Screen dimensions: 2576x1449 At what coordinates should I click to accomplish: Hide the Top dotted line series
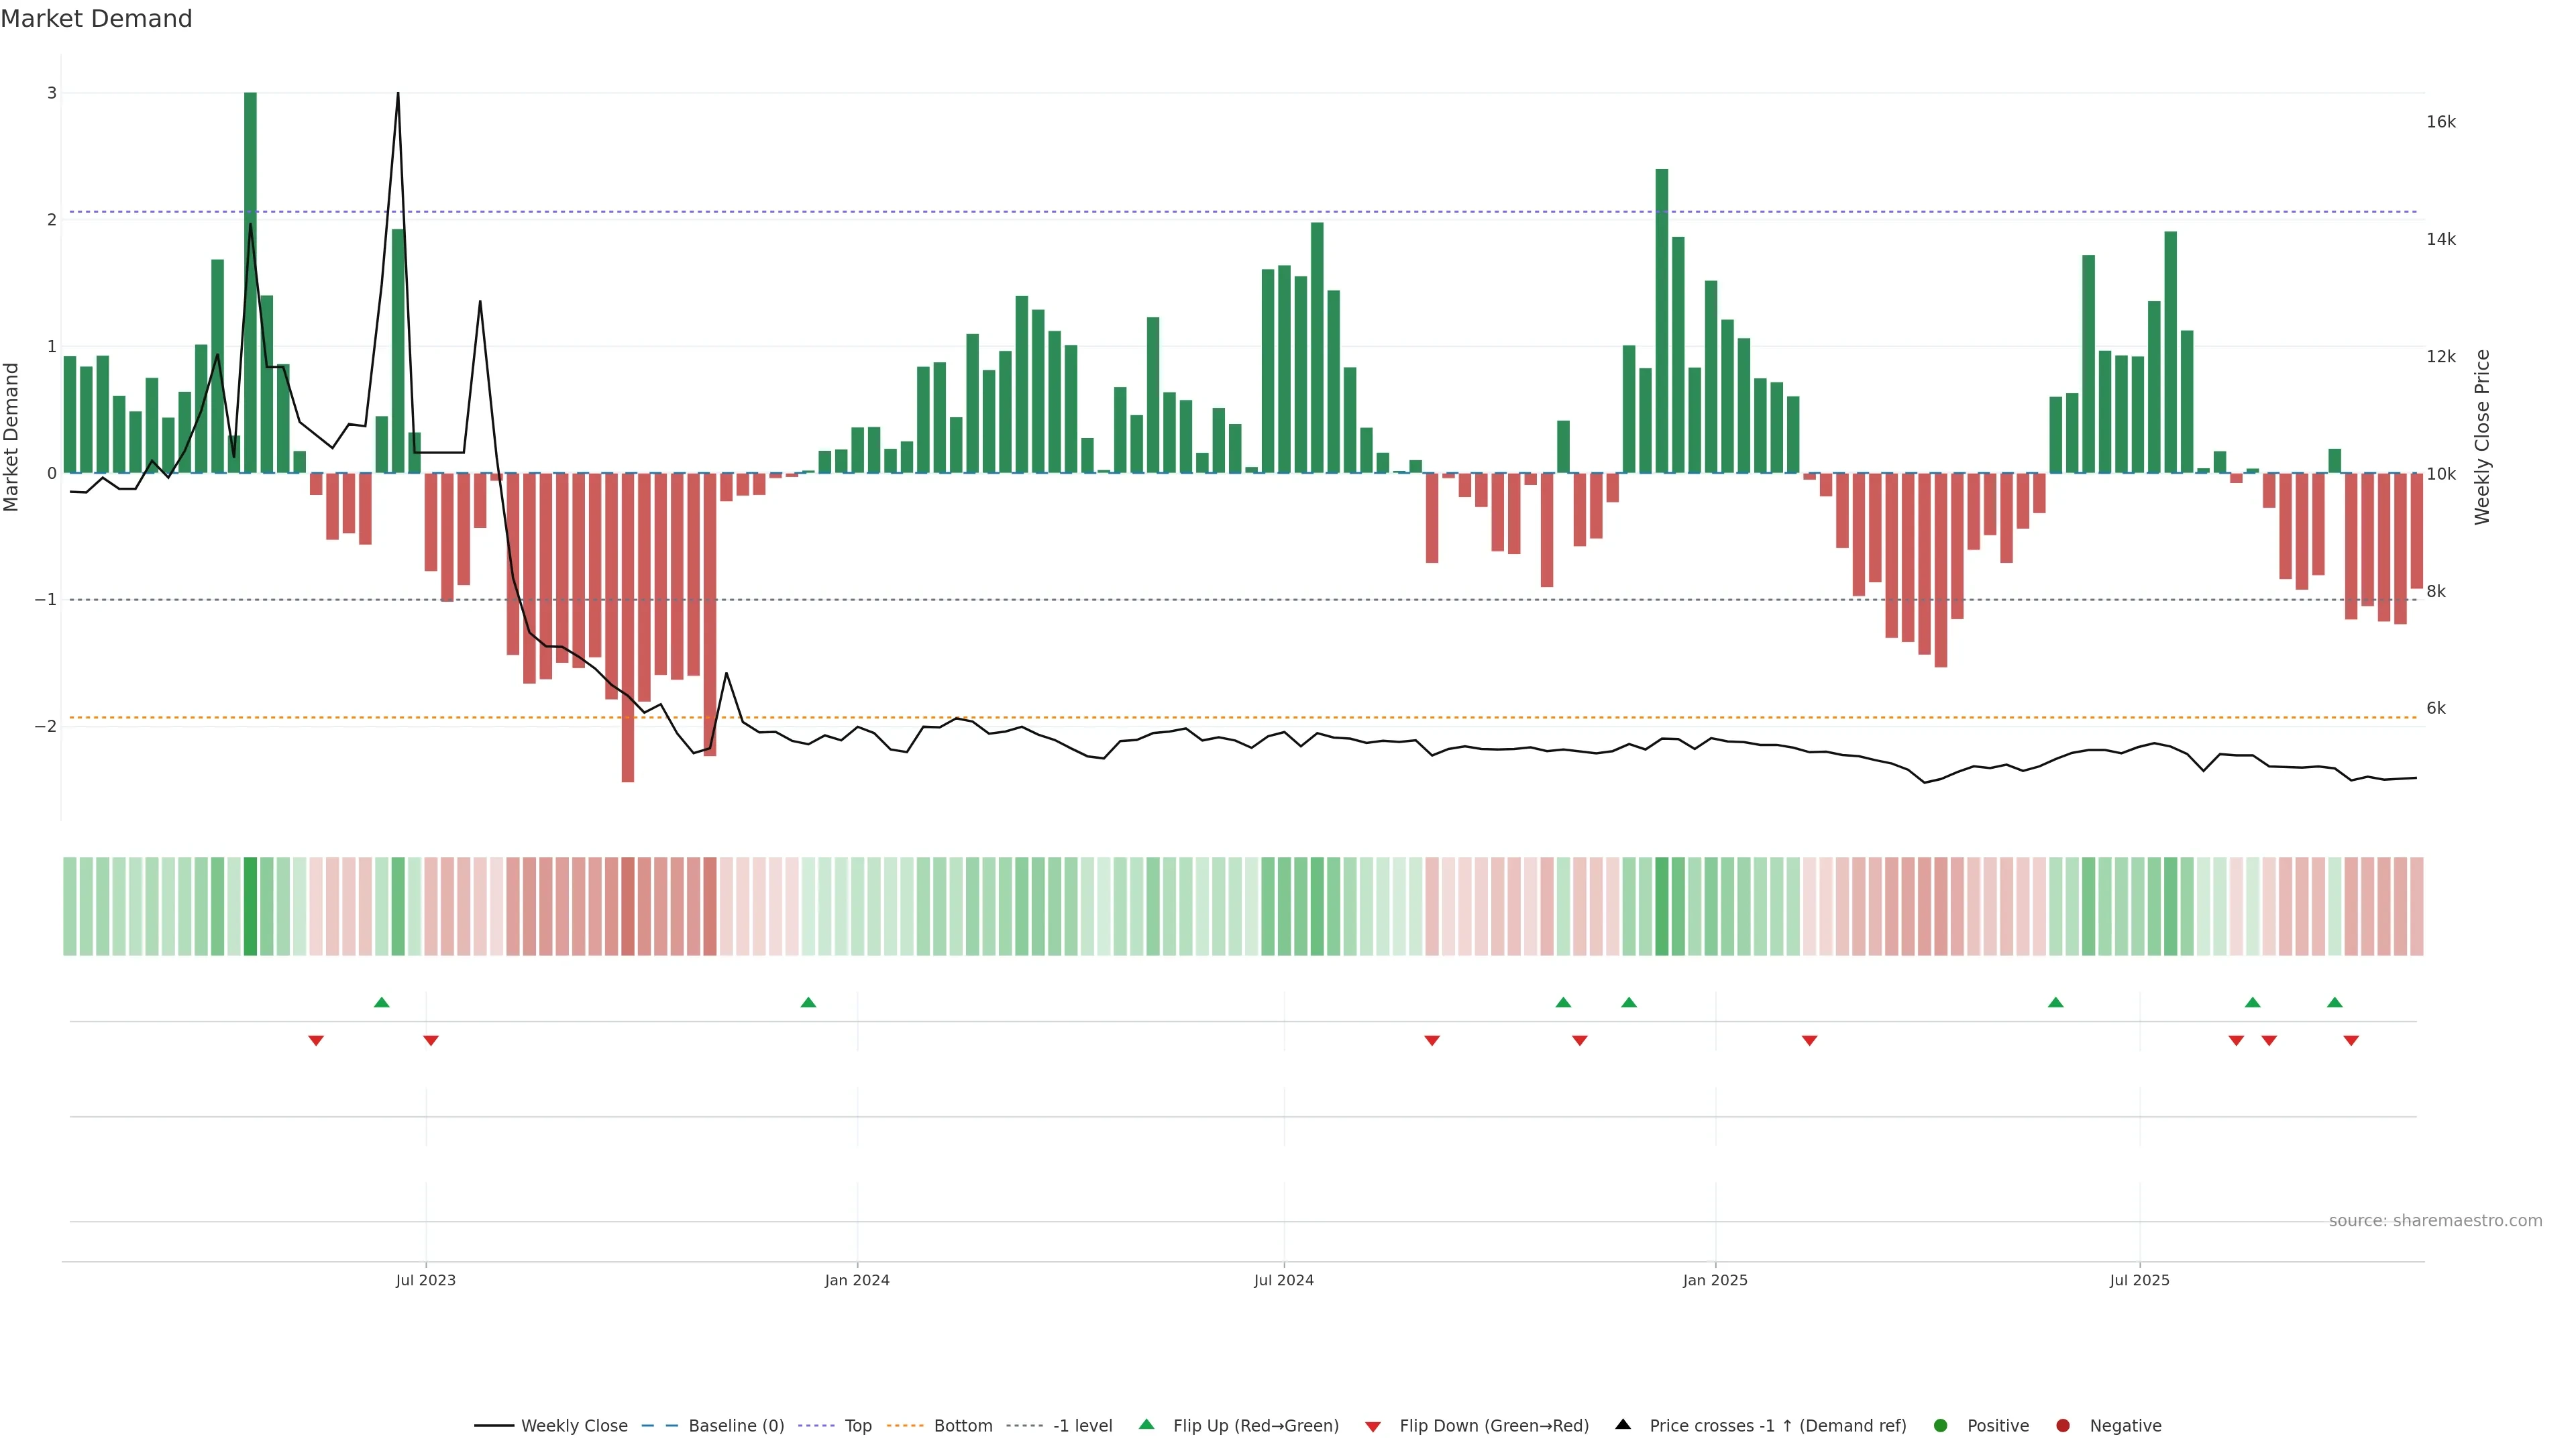[857, 1425]
